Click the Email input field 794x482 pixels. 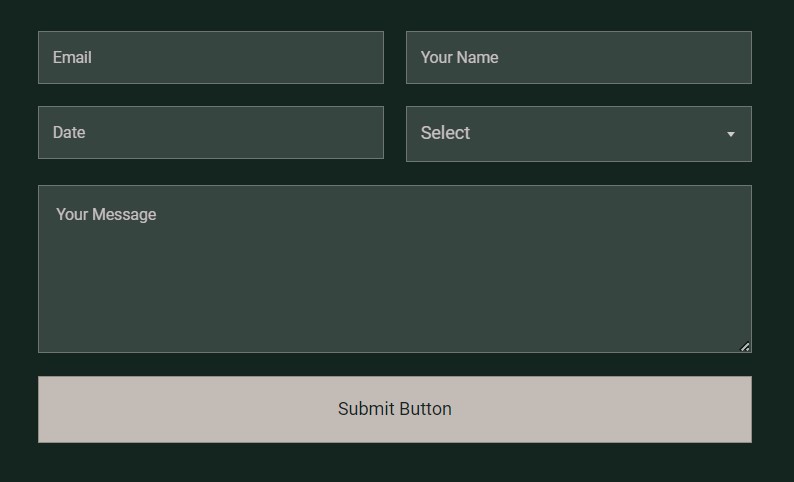[x=210, y=58]
